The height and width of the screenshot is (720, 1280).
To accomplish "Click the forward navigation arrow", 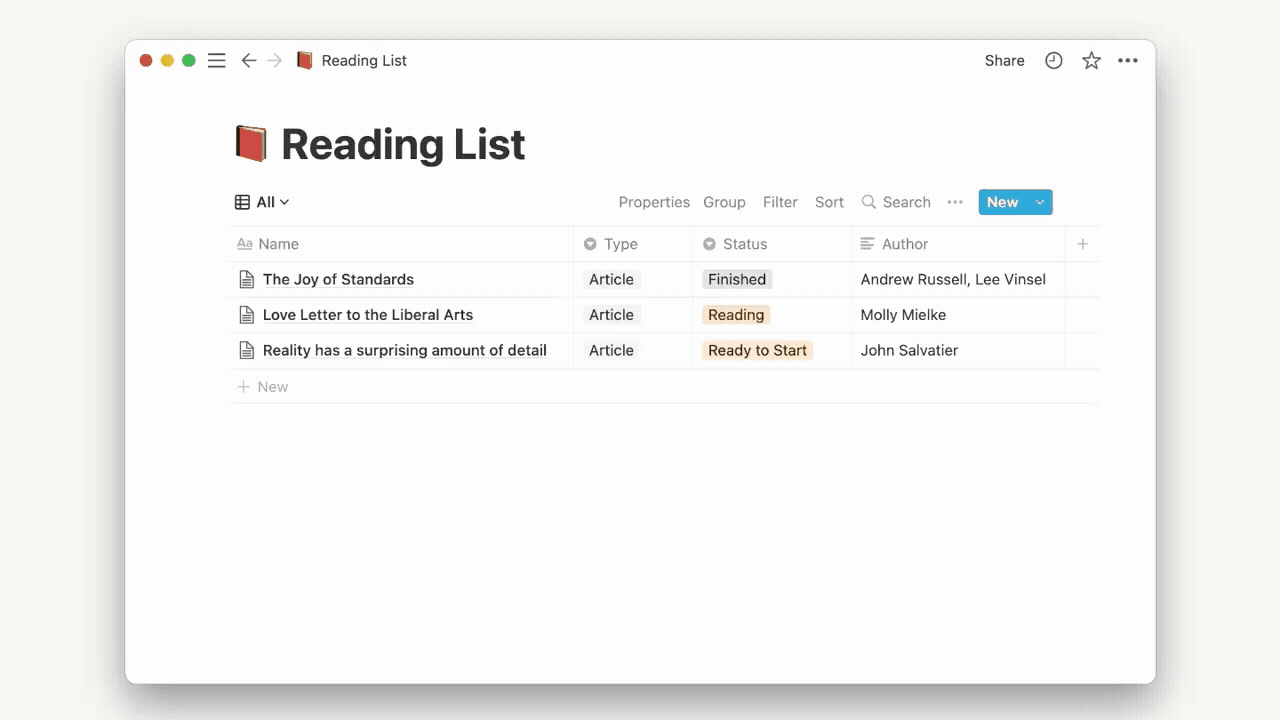I will click(275, 61).
